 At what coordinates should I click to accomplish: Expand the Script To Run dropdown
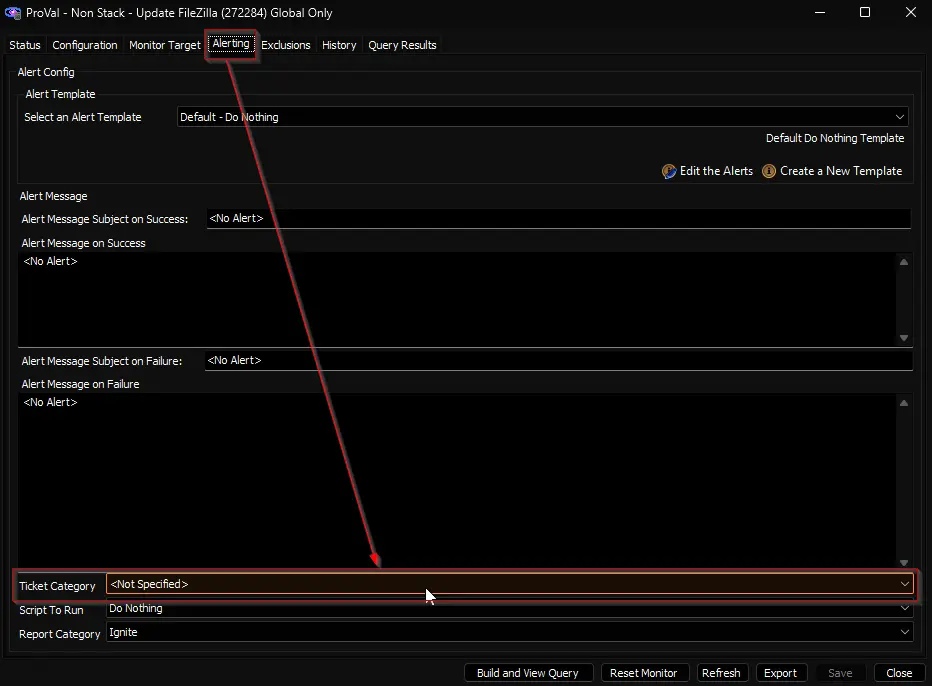(509, 608)
